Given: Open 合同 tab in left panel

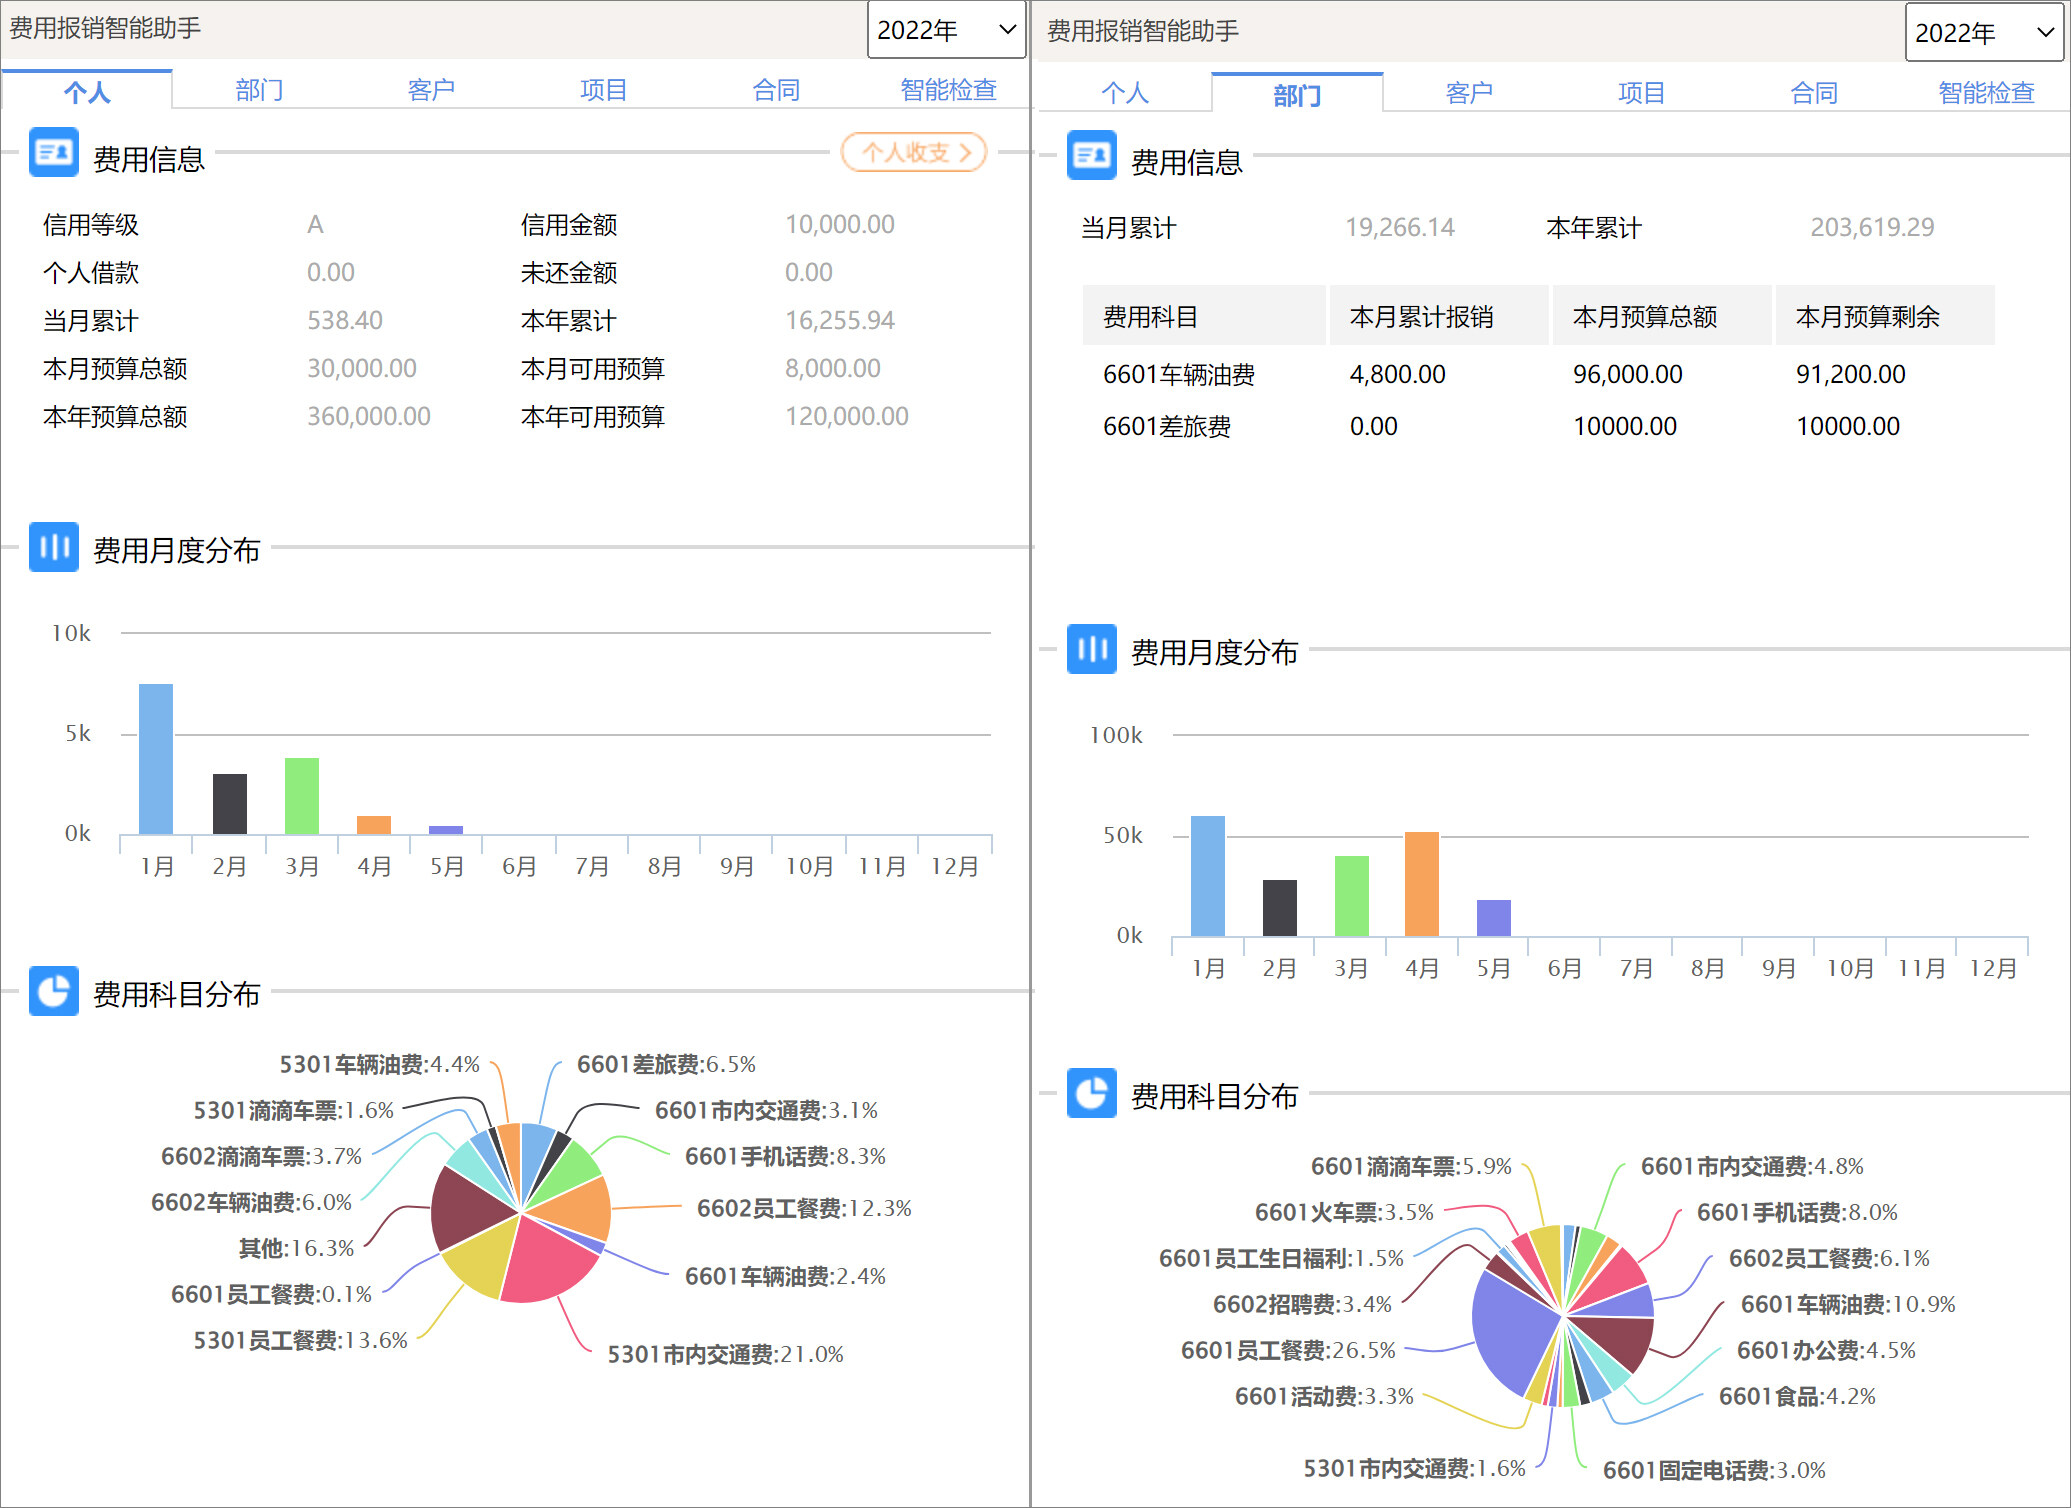Looking at the screenshot, I should coord(776,90).
